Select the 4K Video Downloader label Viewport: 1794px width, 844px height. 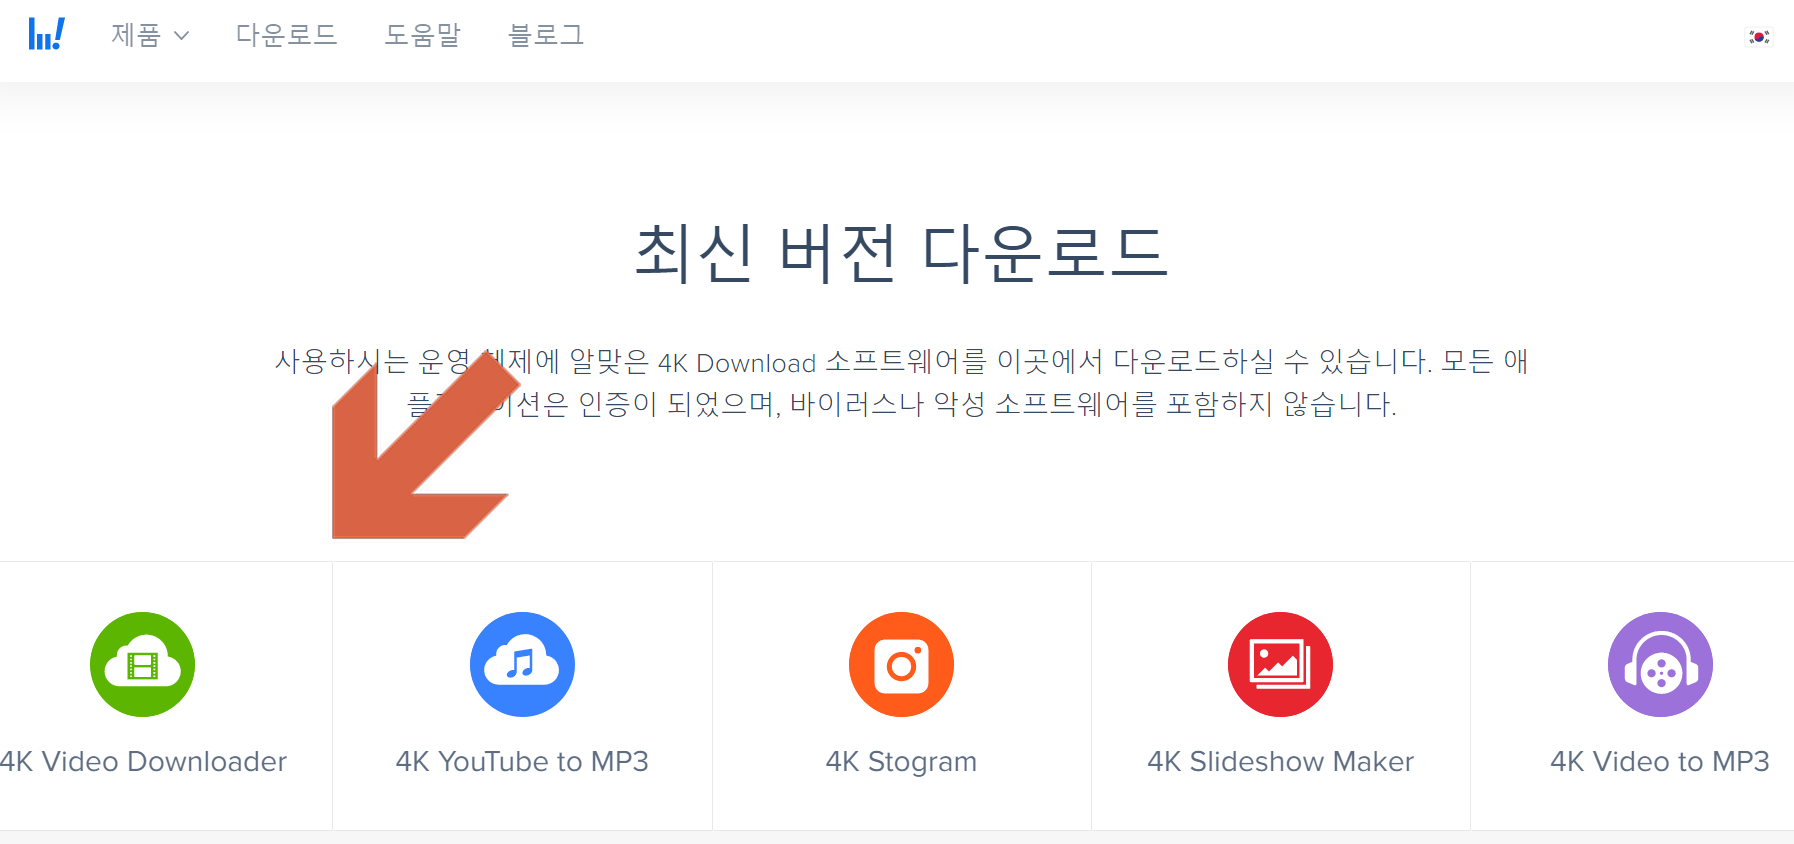pos(143,762)
